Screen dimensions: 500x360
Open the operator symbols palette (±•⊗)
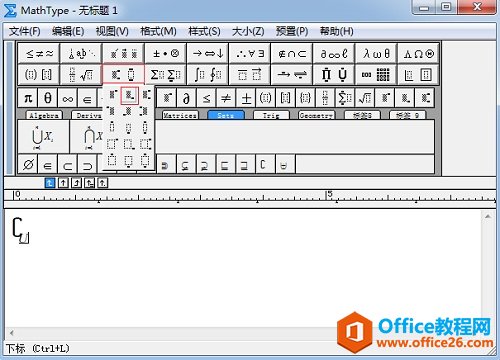pyautogui.click(x=165, y=53)
